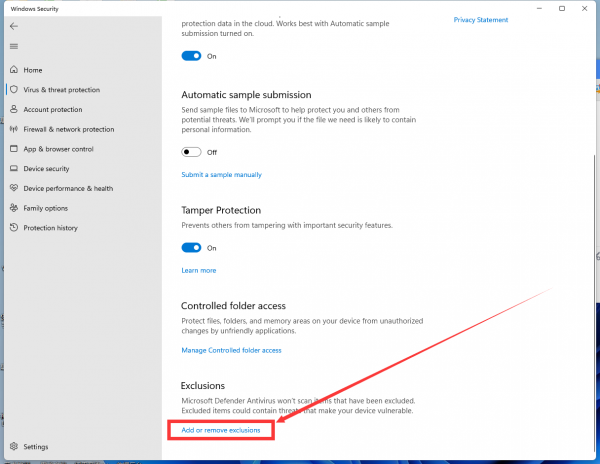
Task: Open Firewall & network protection
Action: pyautogui.click(x=69, y=129)
